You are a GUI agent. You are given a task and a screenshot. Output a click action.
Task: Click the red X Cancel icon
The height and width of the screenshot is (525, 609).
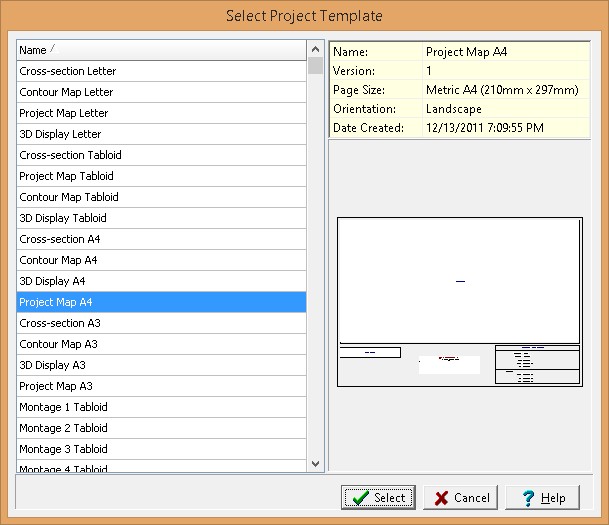(440, 497)
